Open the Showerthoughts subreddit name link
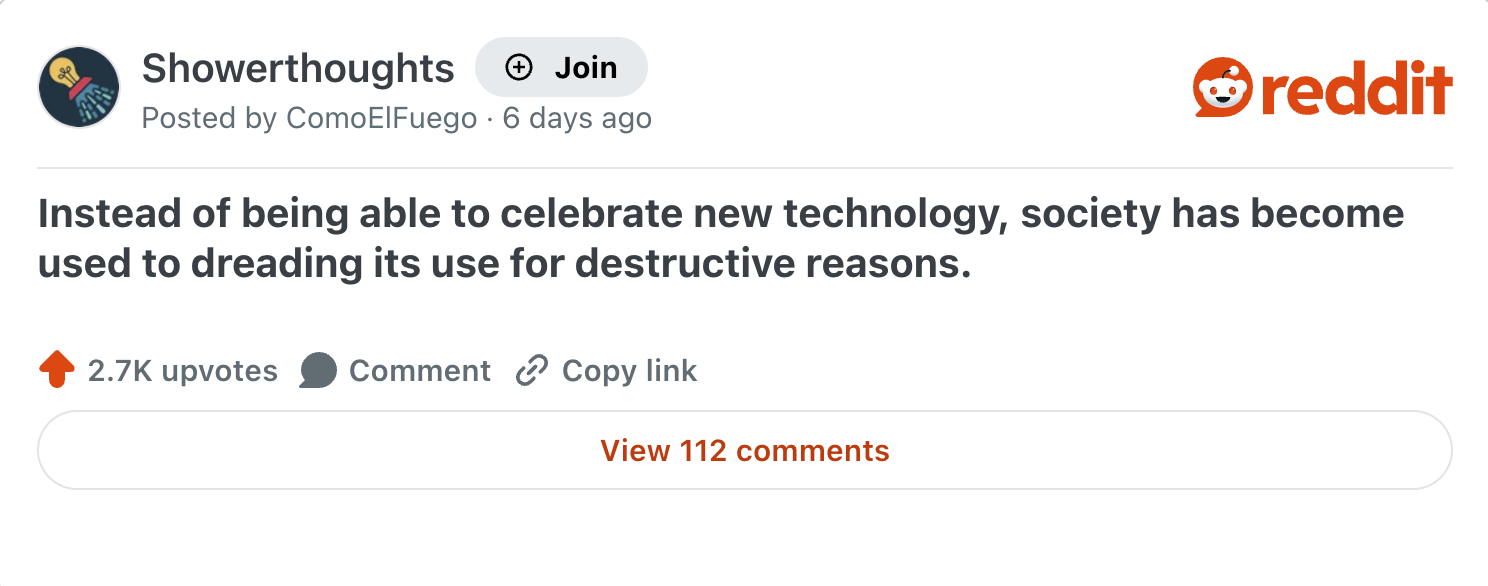The height and width of the screenshot is (586, 1488). click(298, 68)
